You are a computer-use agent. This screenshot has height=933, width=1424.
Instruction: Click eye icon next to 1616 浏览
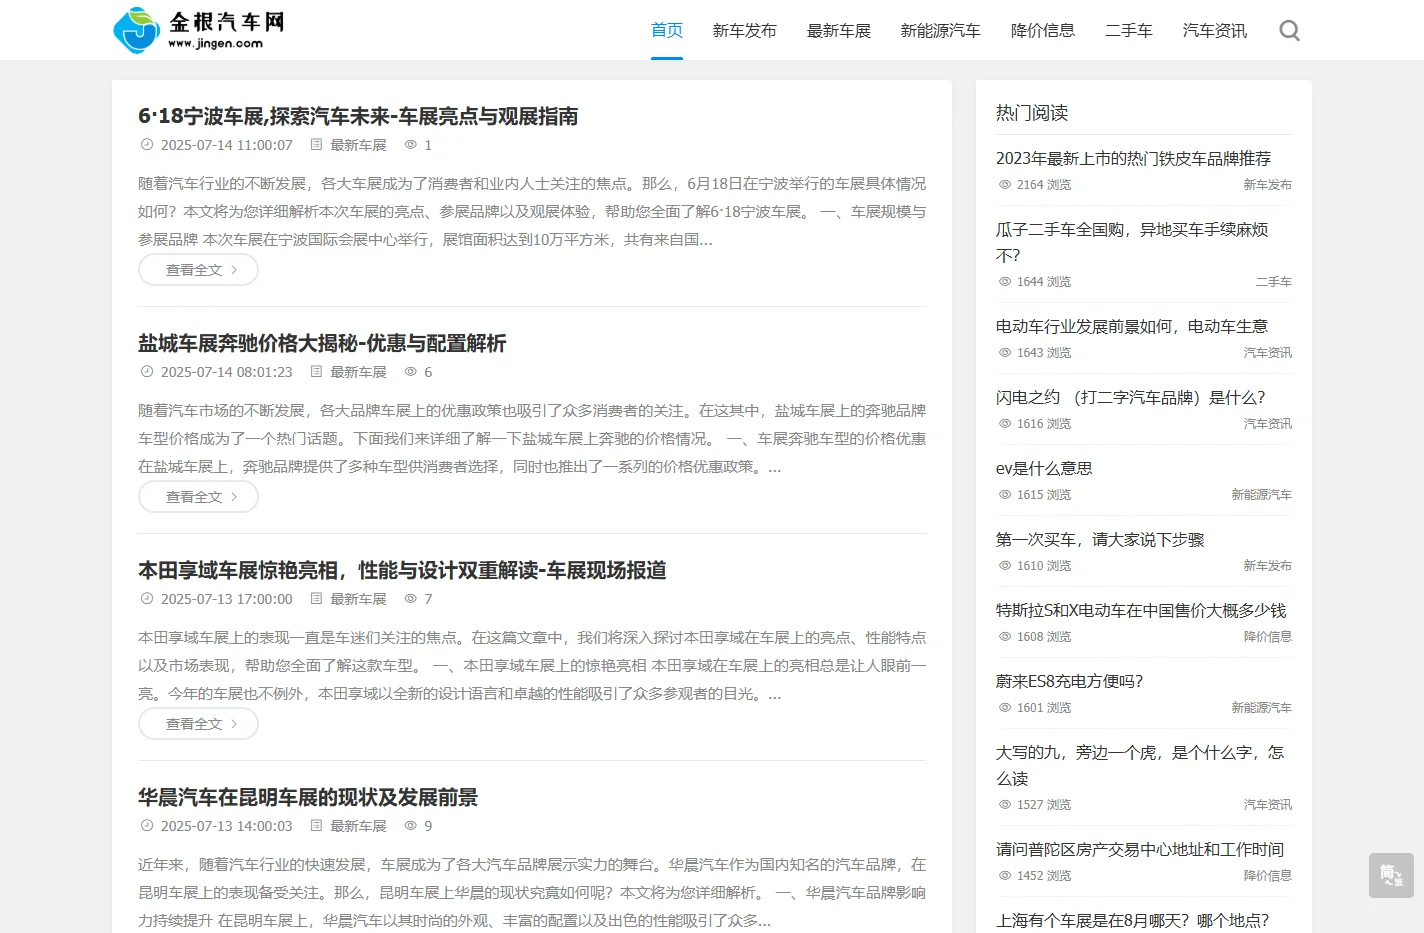(x=1005, y=424)
